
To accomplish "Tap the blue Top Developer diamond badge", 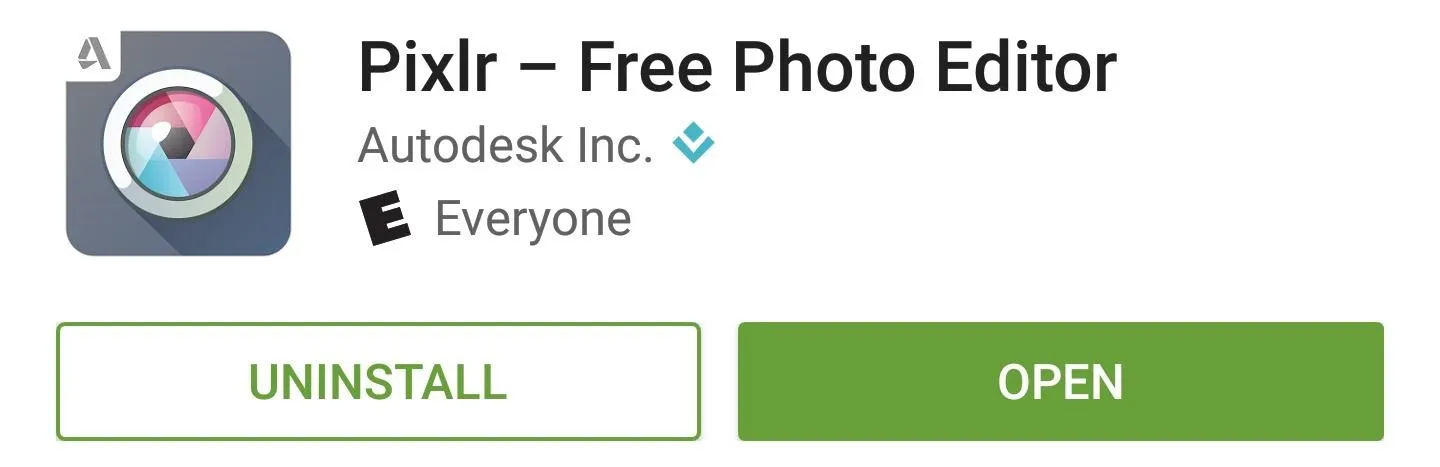I will pos(694,145).
